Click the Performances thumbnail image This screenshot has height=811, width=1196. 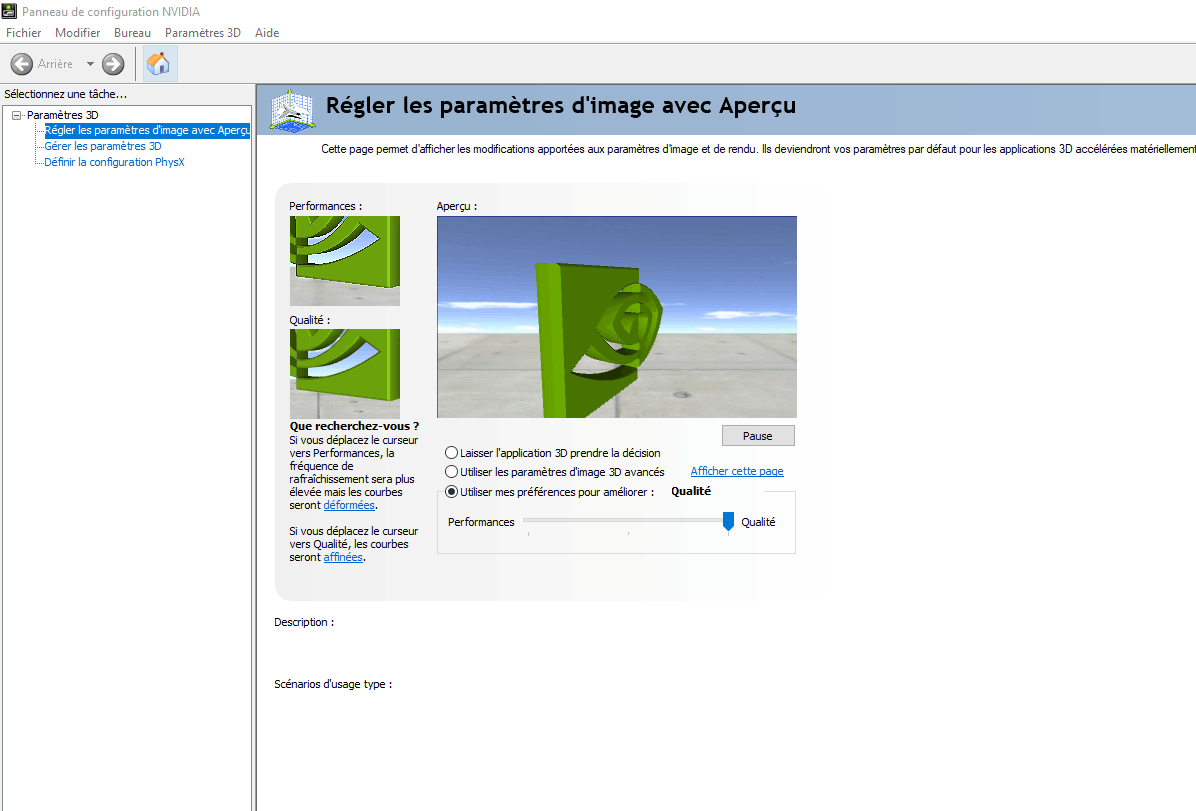pyautogui.click(x=345, y=261)
